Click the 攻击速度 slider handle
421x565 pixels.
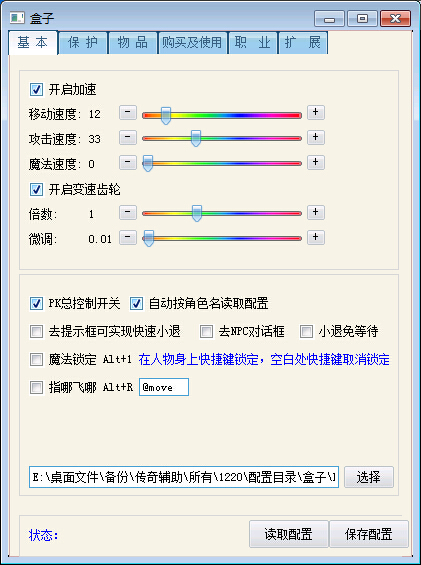coord(196,138)
